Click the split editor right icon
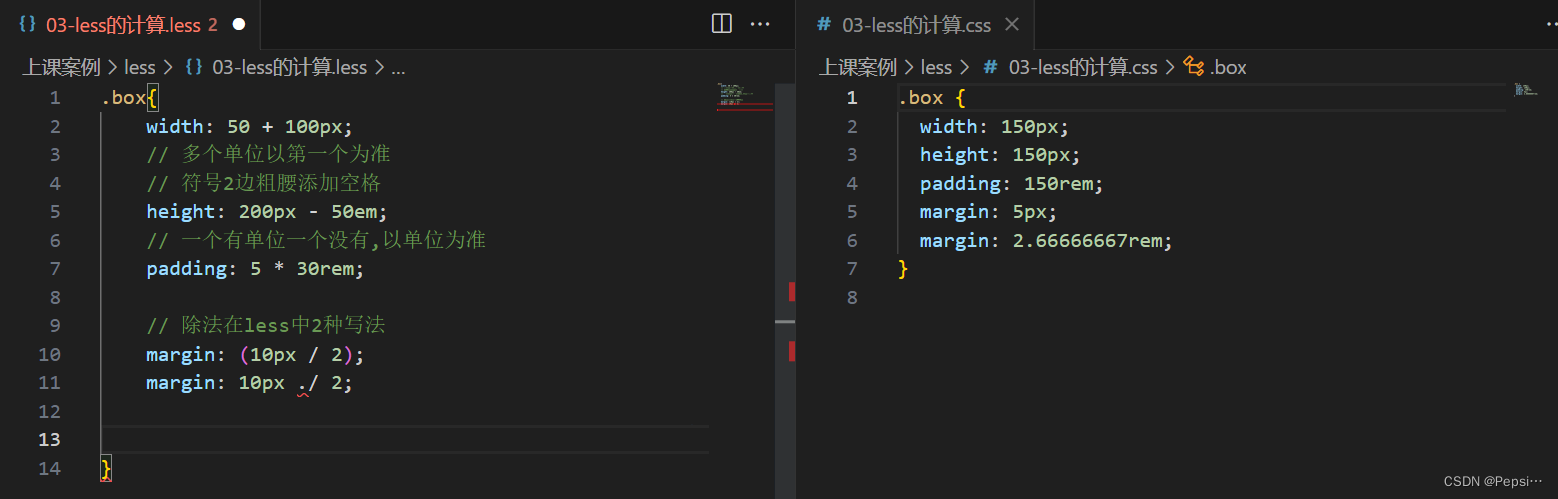Viewport: 1558px width, 499px height. 722,24
